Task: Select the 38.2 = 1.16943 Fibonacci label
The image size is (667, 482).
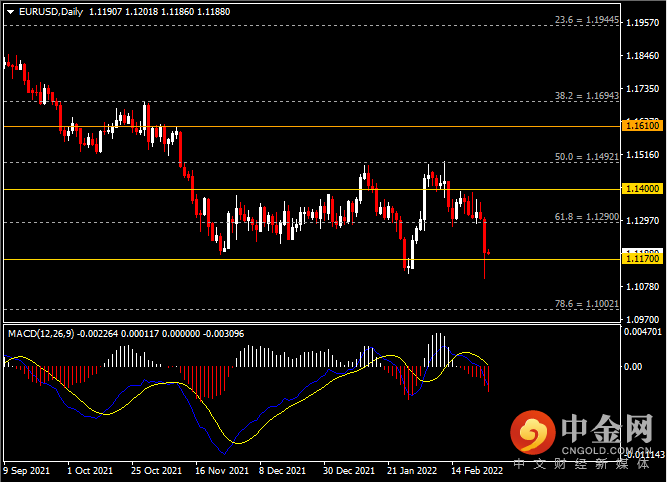Action: point(587,96)
